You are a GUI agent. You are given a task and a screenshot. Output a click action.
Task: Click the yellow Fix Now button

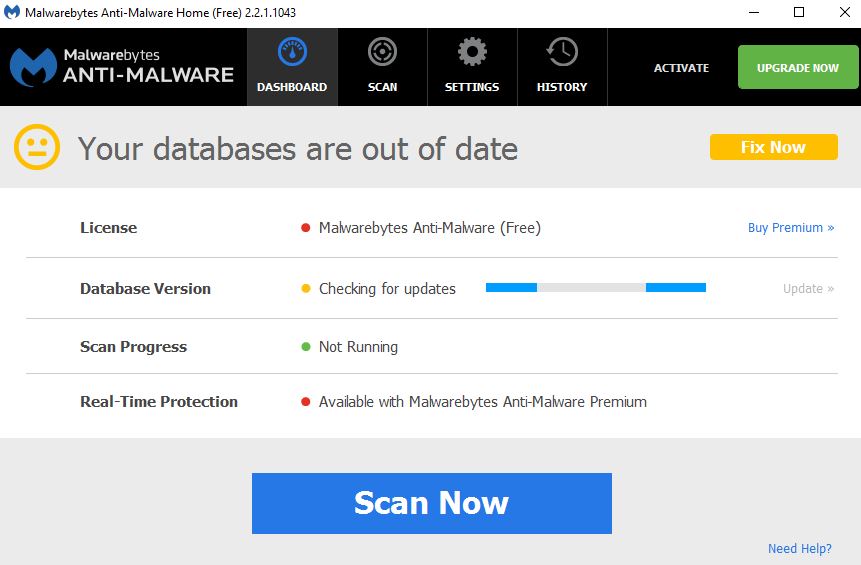pos(774,147)
